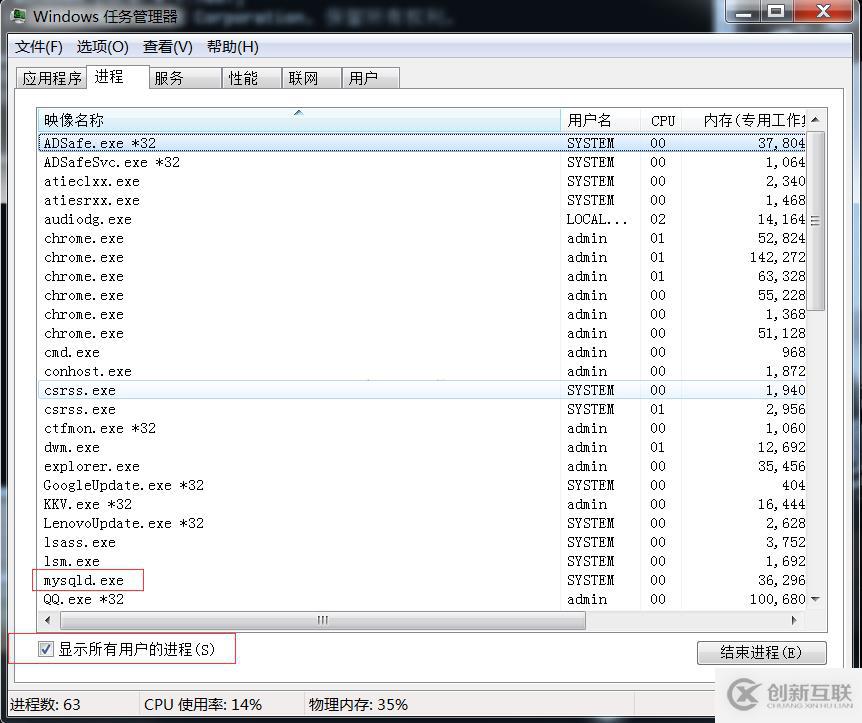Close the Task Manager window

[x=822, y=11]
